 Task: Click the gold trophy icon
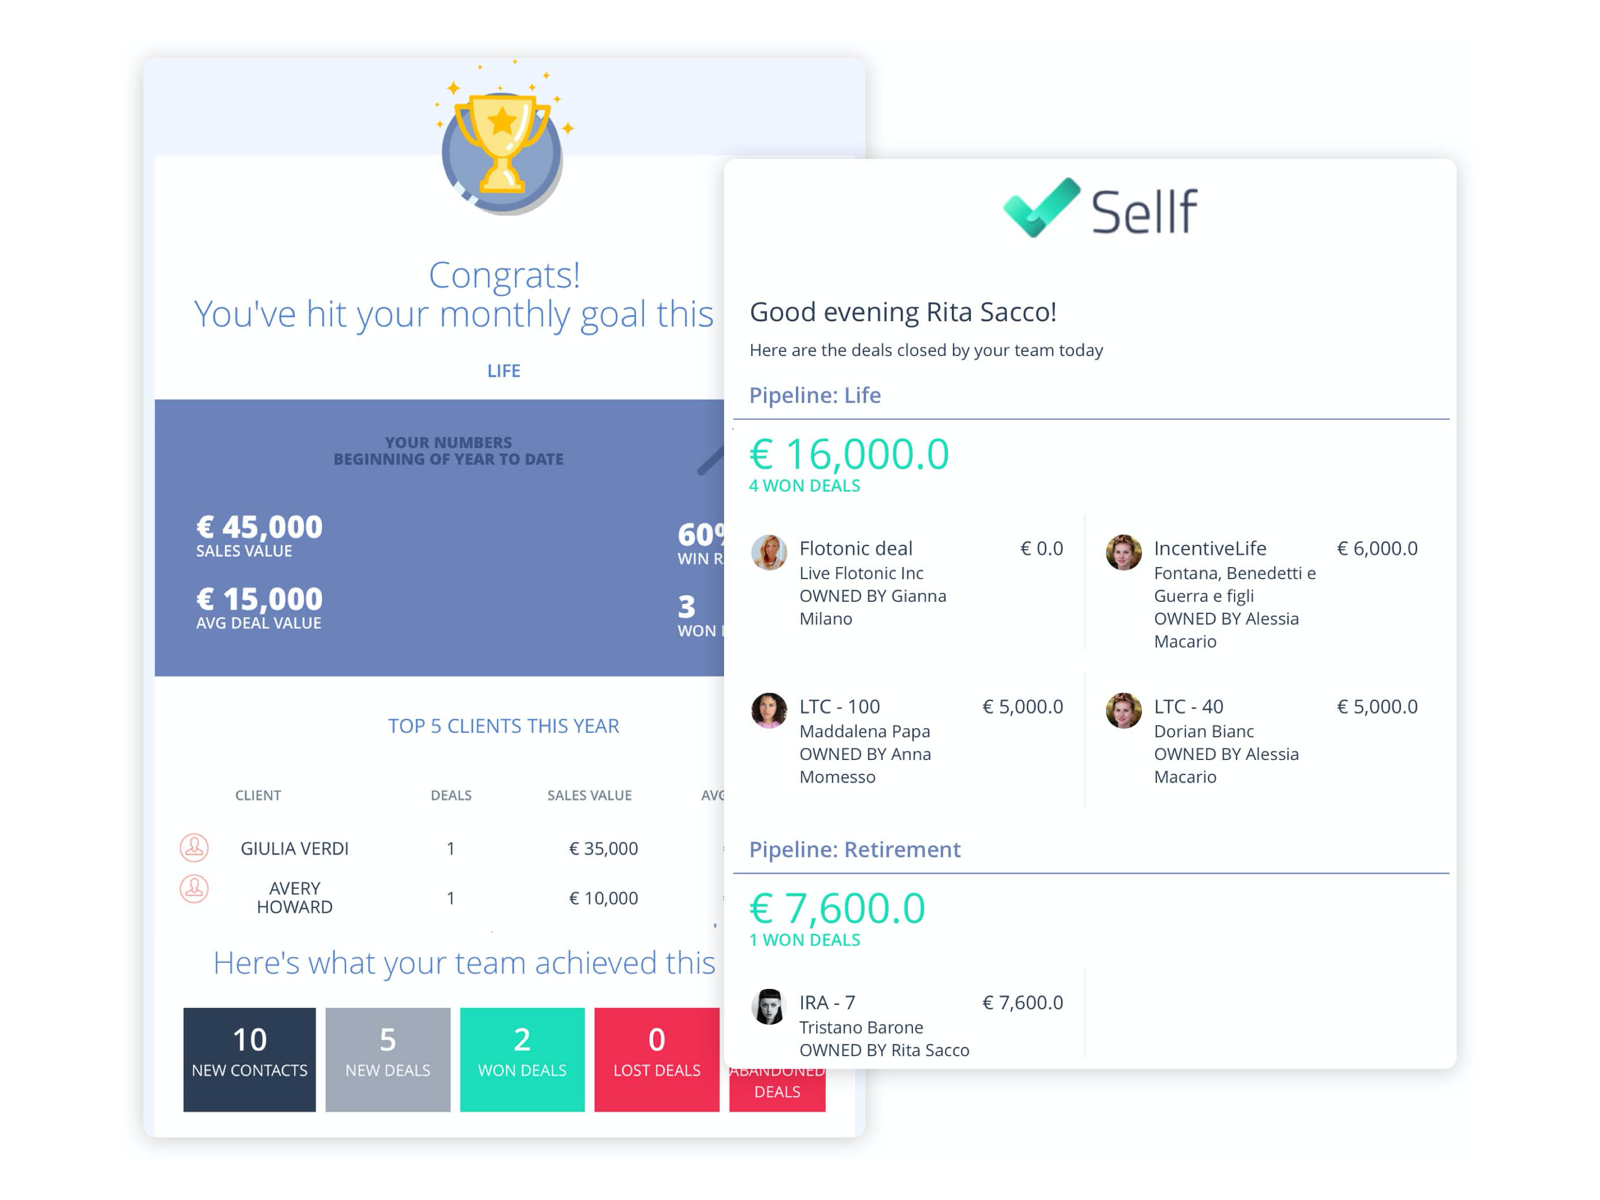point(502,138)
